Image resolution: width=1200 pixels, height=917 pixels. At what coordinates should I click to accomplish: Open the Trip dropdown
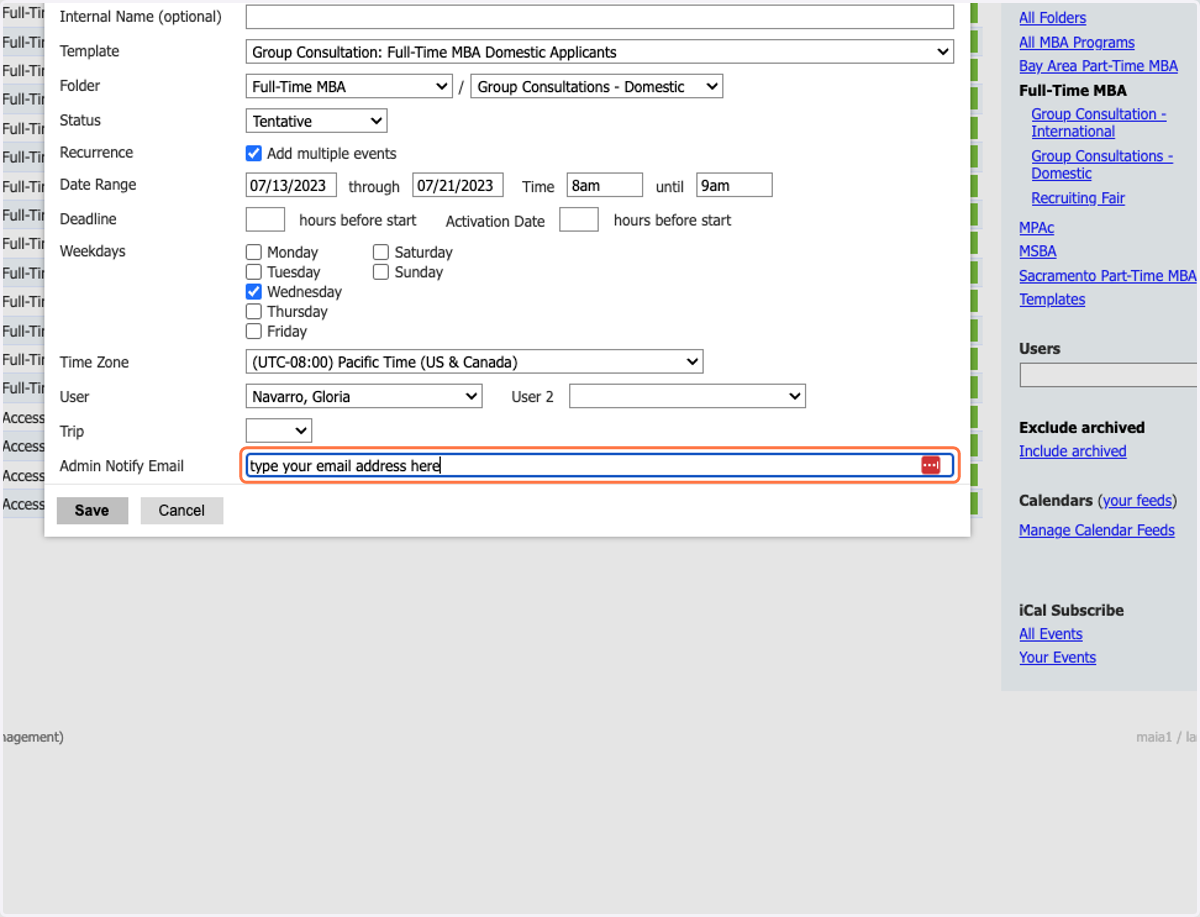pyautogui.click(x=279, y=431)
